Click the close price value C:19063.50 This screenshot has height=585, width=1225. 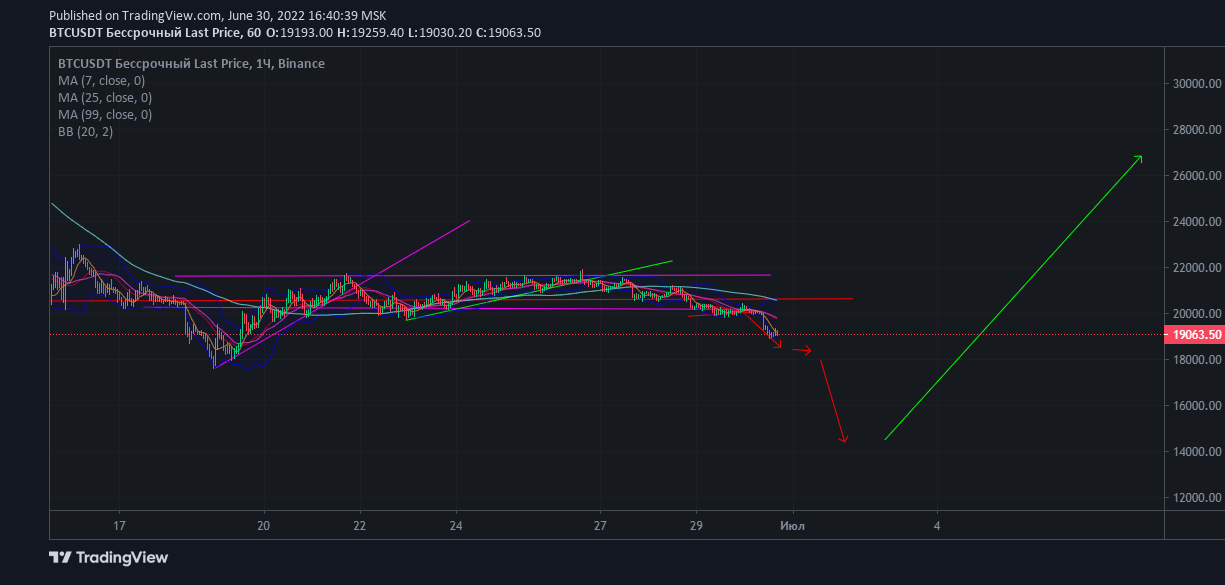pos(509,33)
